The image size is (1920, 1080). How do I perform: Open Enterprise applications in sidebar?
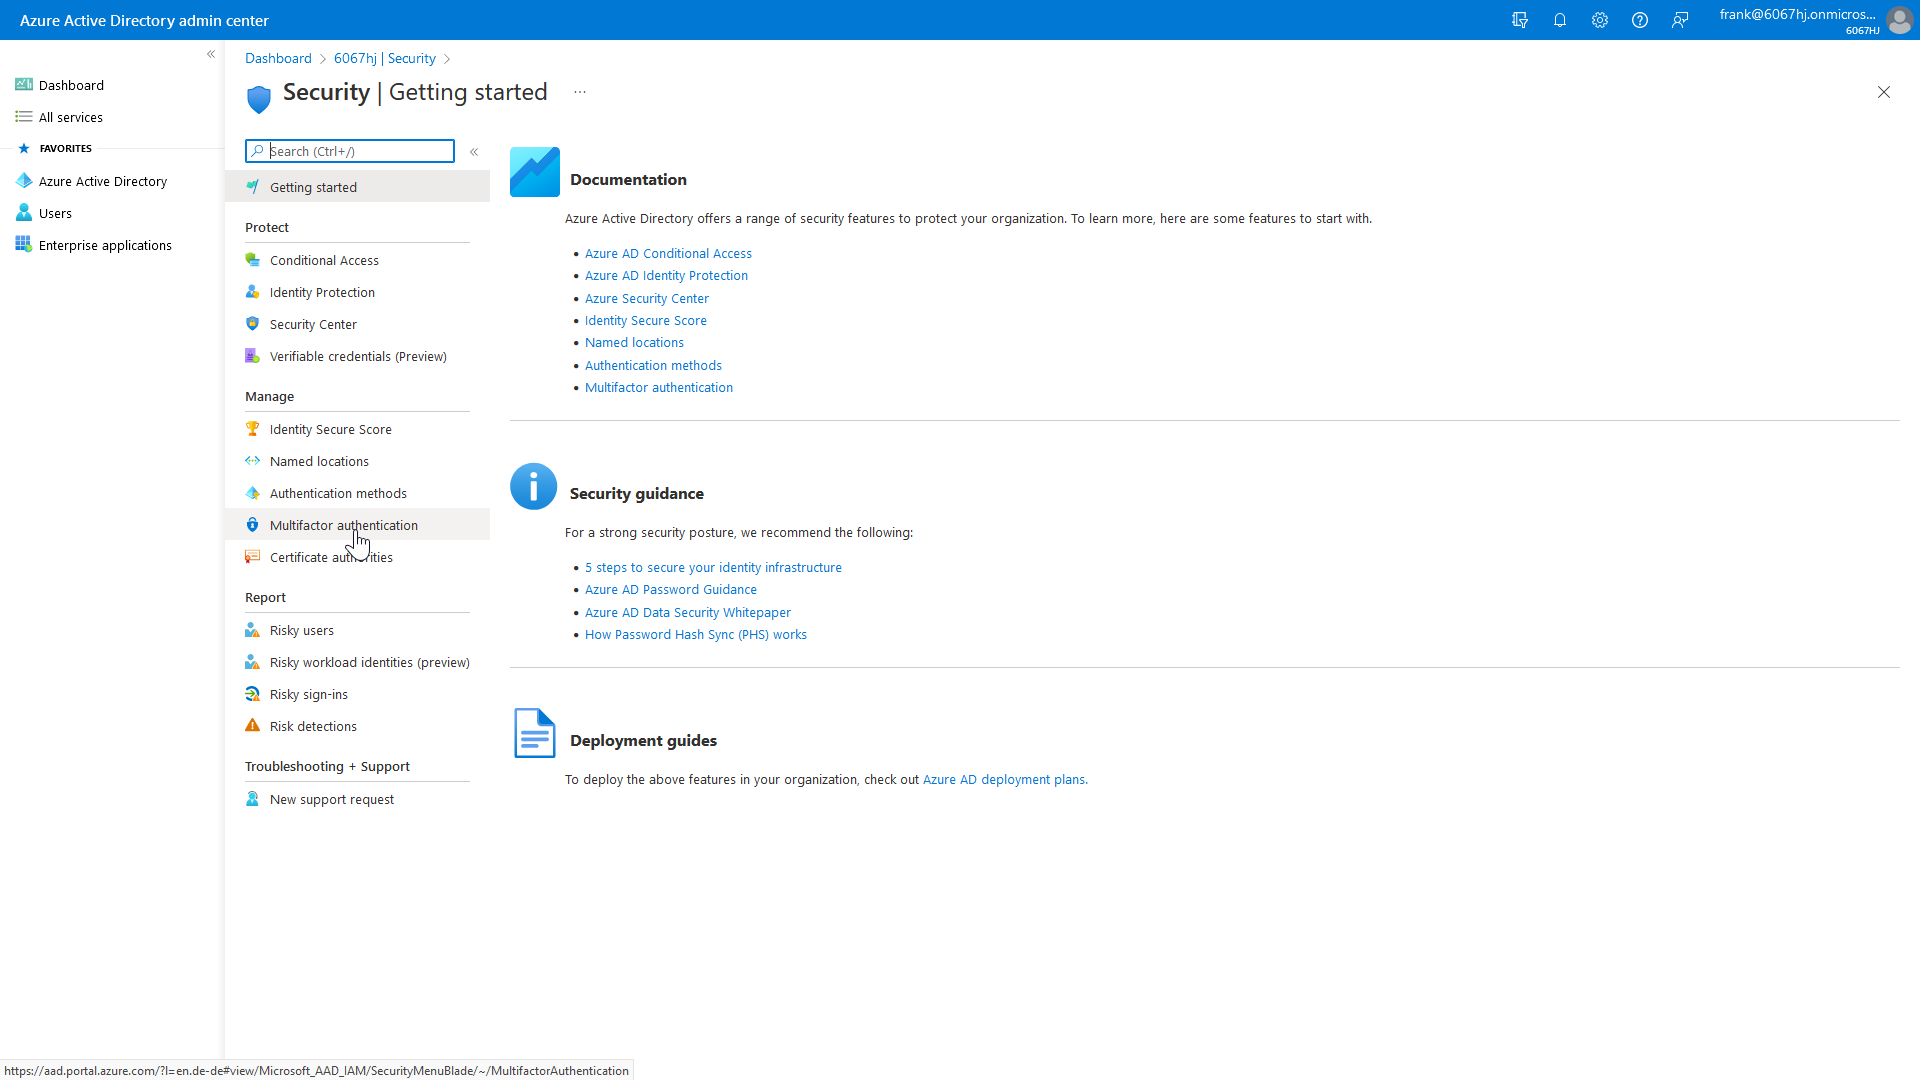[x=104, y=245]
